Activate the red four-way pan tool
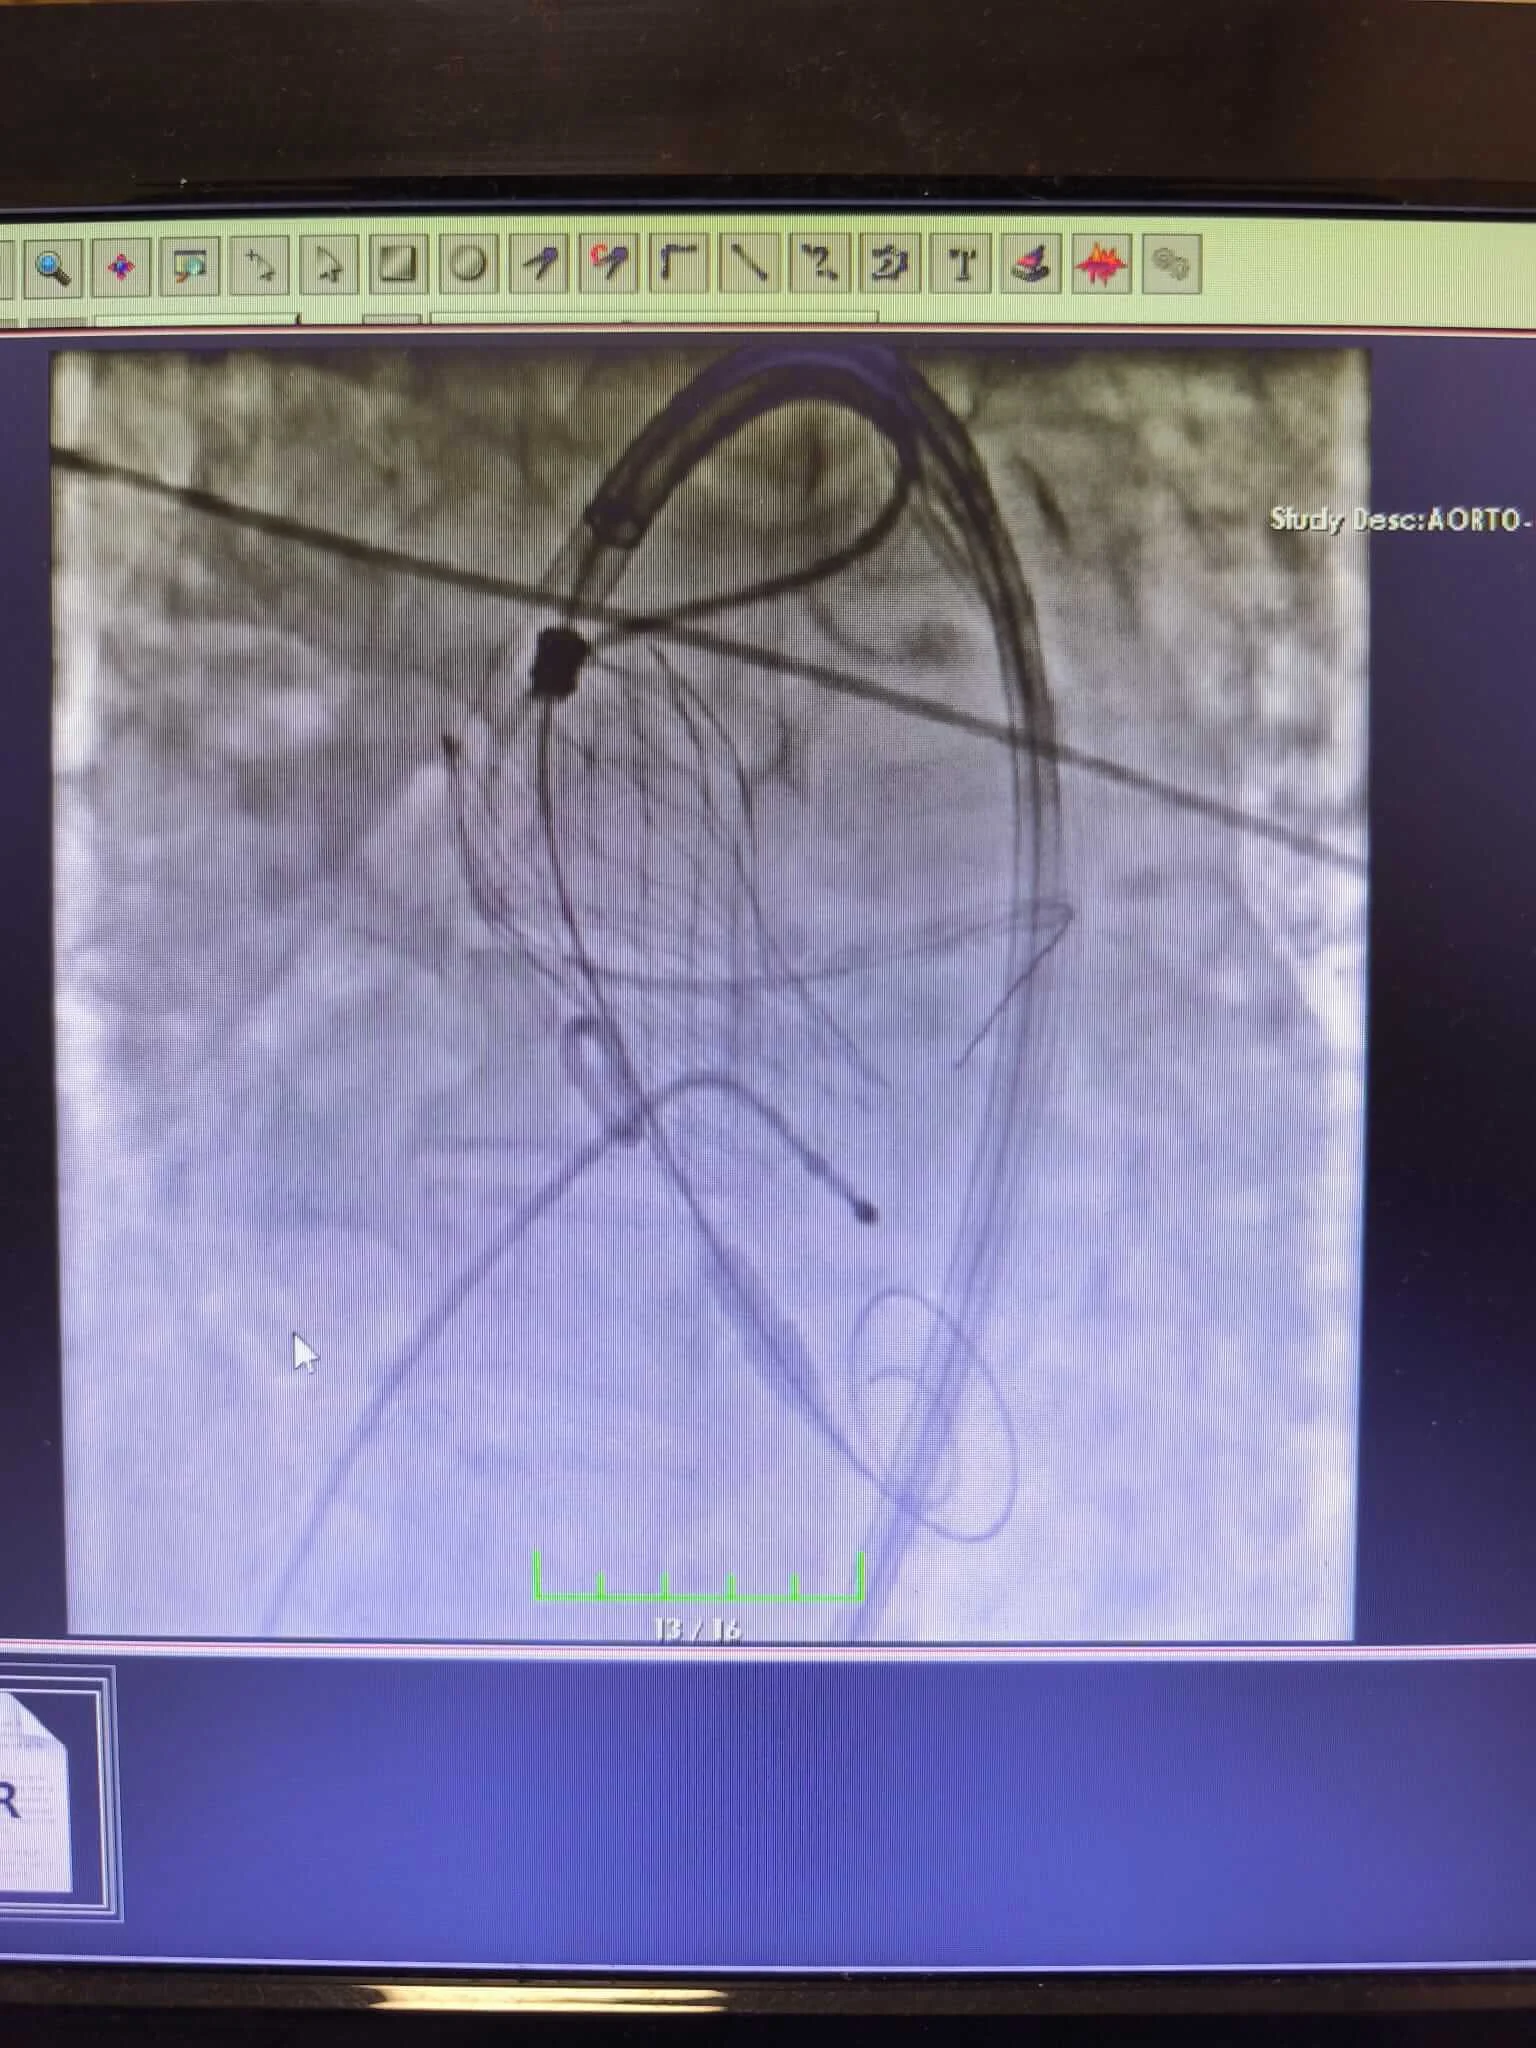1536x2048 pixels. click(x=121, y=267)
